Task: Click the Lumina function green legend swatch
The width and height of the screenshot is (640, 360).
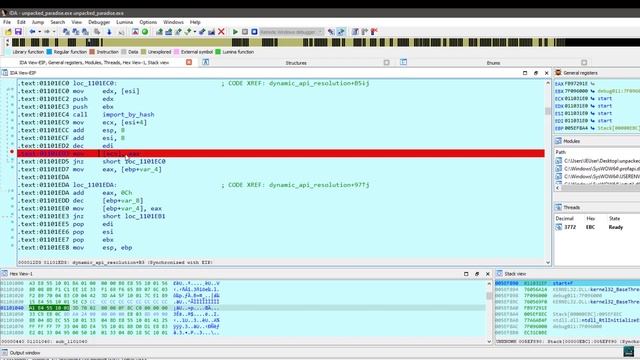Action: point(218,52)
